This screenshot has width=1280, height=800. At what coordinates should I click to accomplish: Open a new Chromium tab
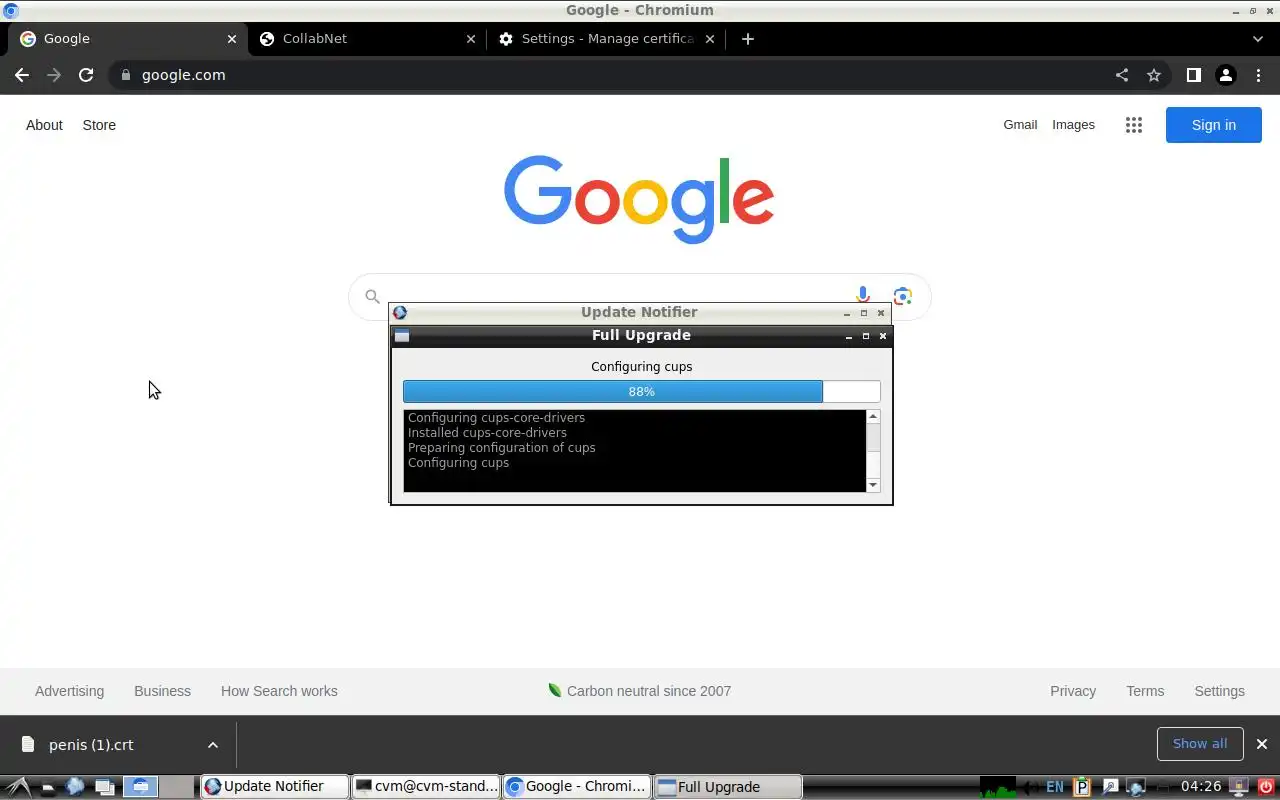click(x=747, y=39)
